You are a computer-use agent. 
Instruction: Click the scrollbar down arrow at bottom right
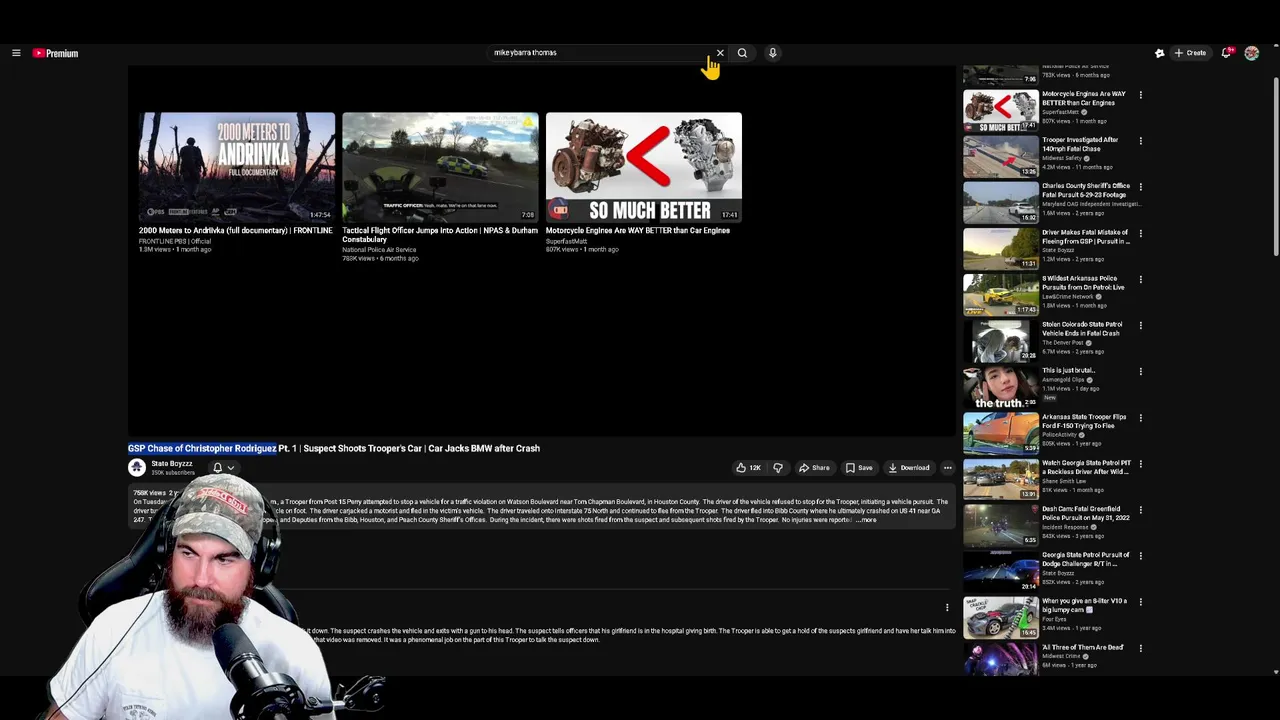click(x=1275, y=673)
